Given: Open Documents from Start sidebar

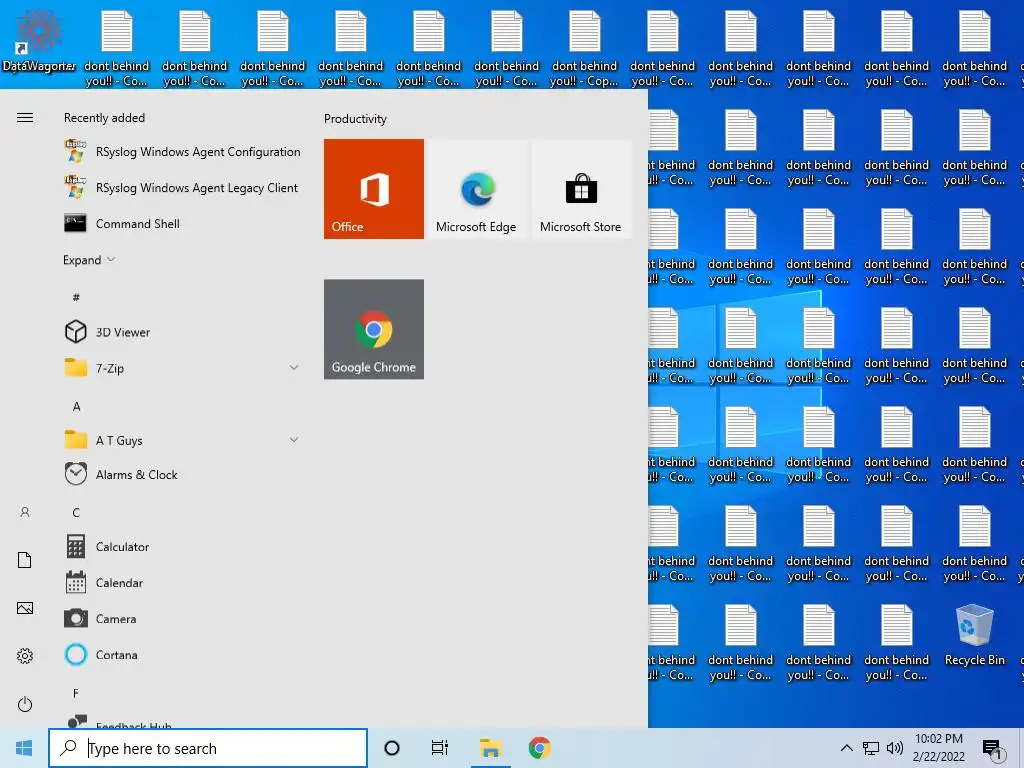Looking at the screenshot, I should click(x=25, y=560).
